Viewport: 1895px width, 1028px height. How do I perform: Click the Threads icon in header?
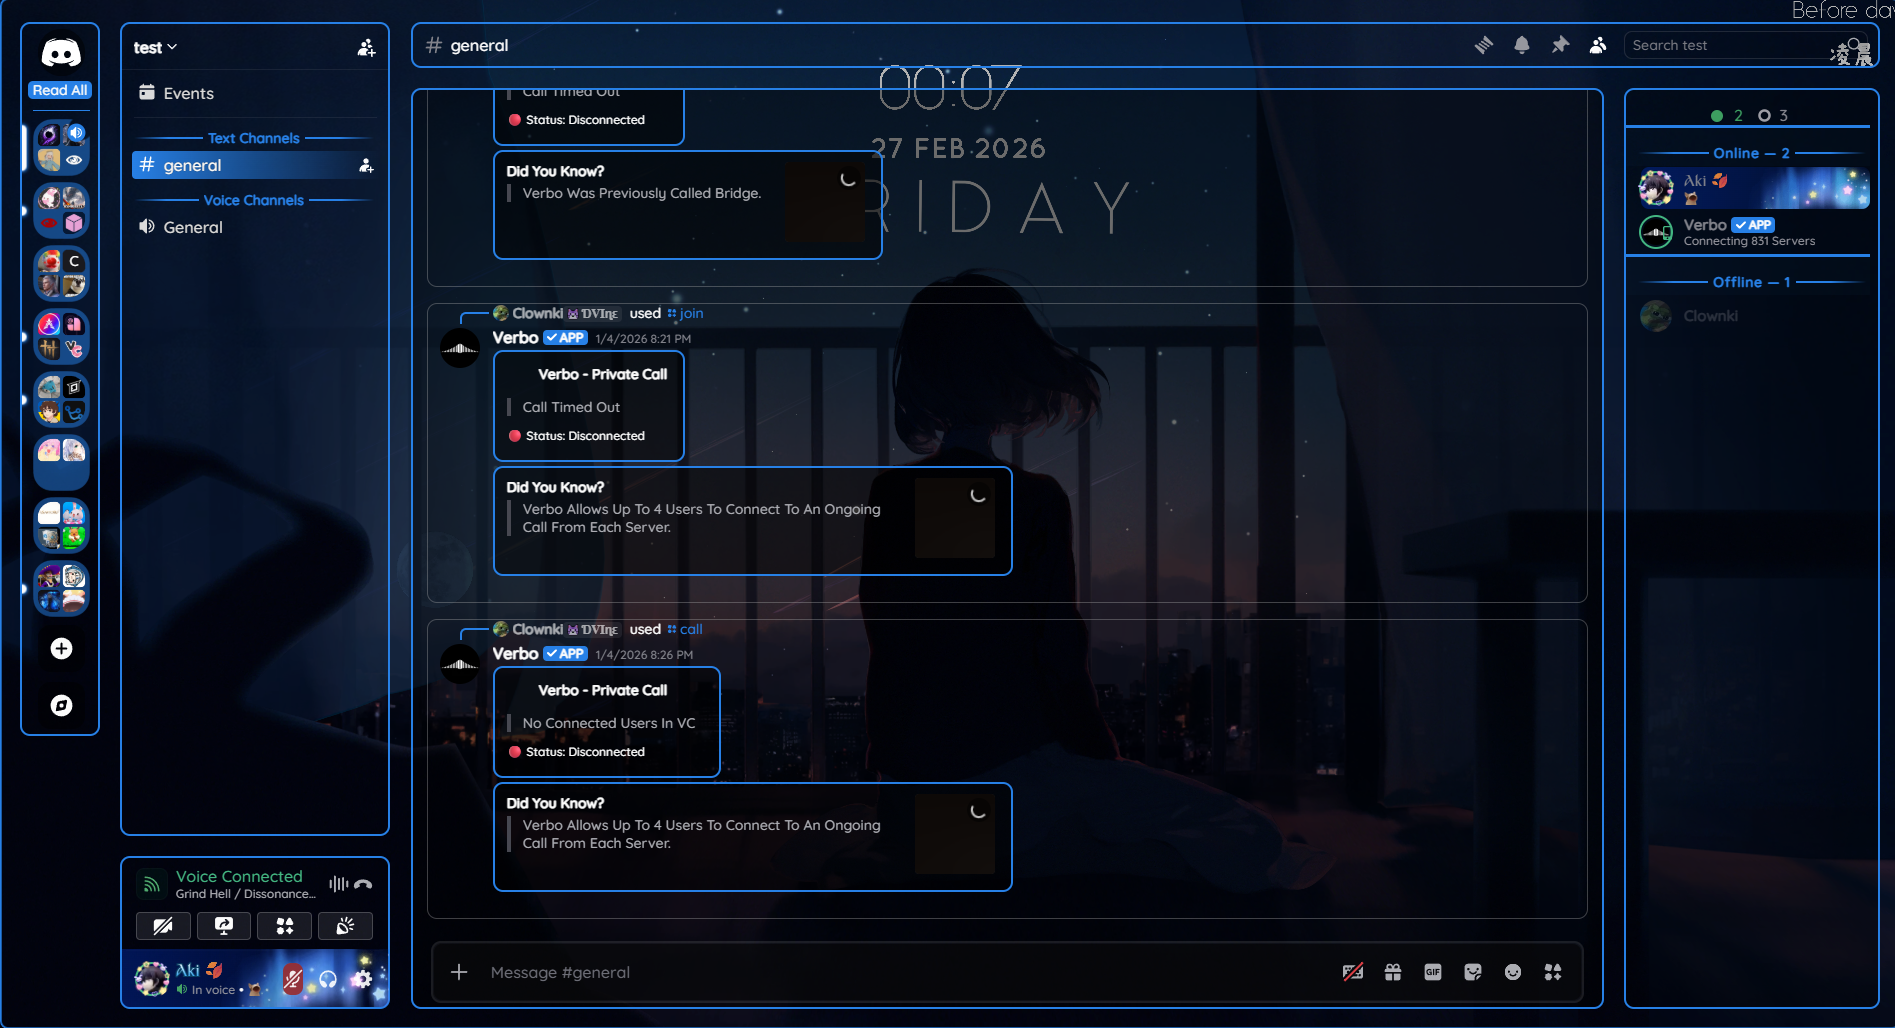click(1484, 45)
